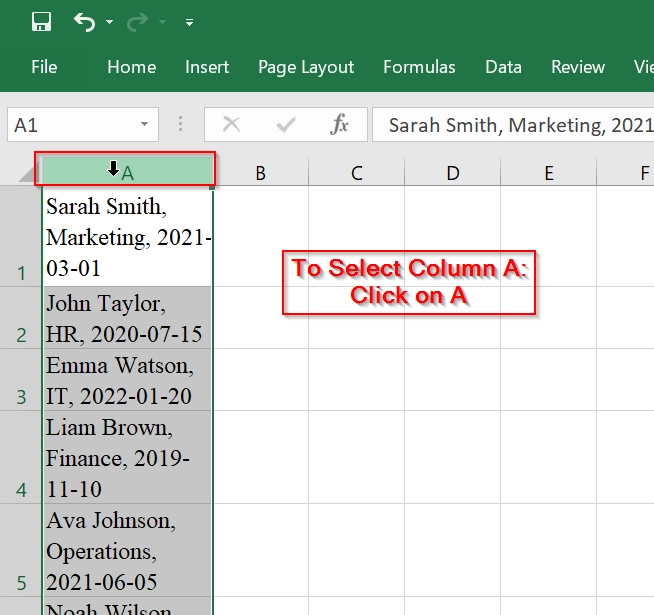Screen dimensions: 654x615
Task: Select row 1 header
Action: [x=21, y=236]
